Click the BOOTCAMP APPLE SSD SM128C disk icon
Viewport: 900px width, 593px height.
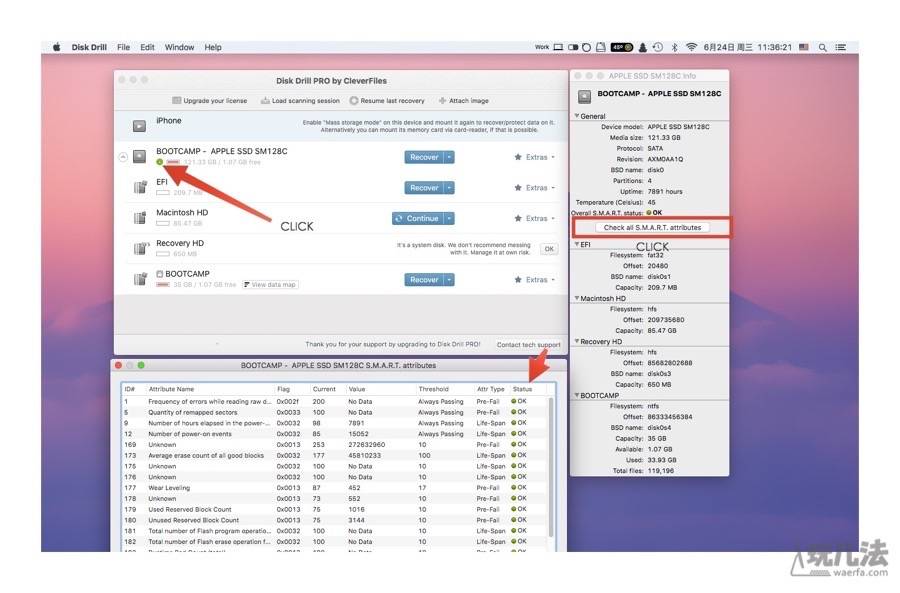coord(139,156)
